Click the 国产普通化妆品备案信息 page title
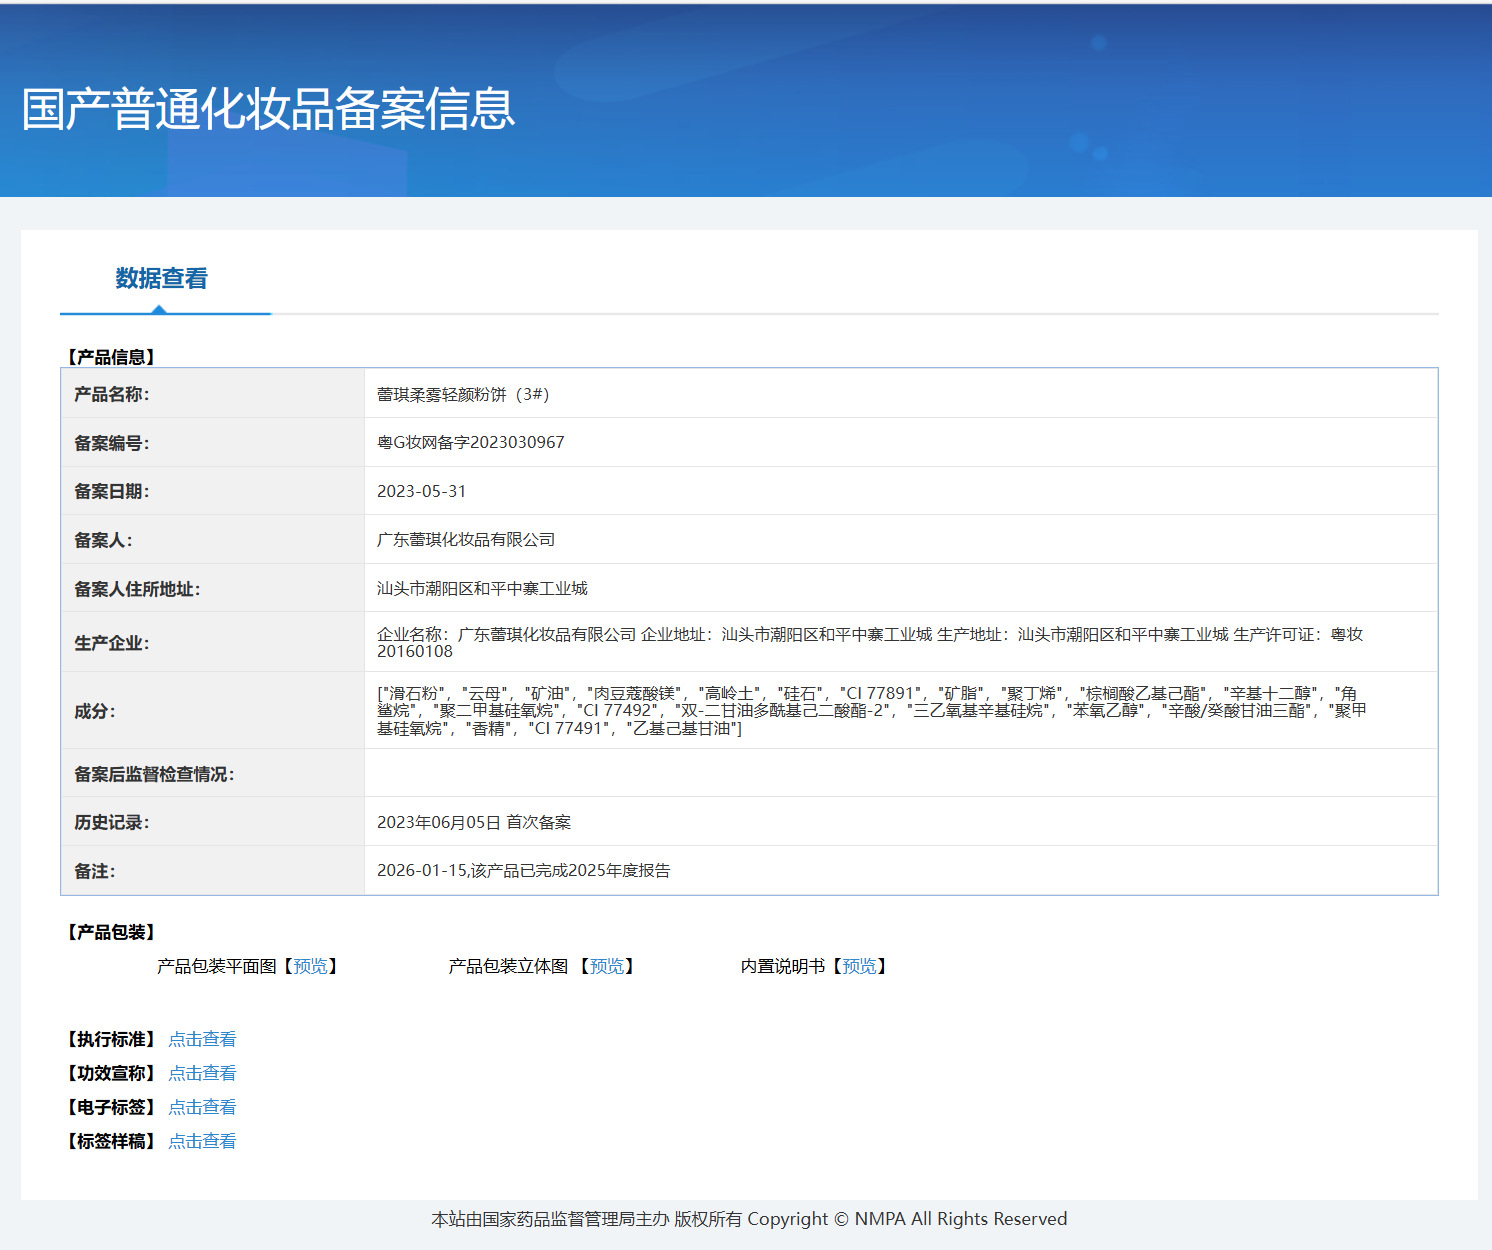The height and width of the screenshot is (1250, 1492). click(x=268, y=109)
